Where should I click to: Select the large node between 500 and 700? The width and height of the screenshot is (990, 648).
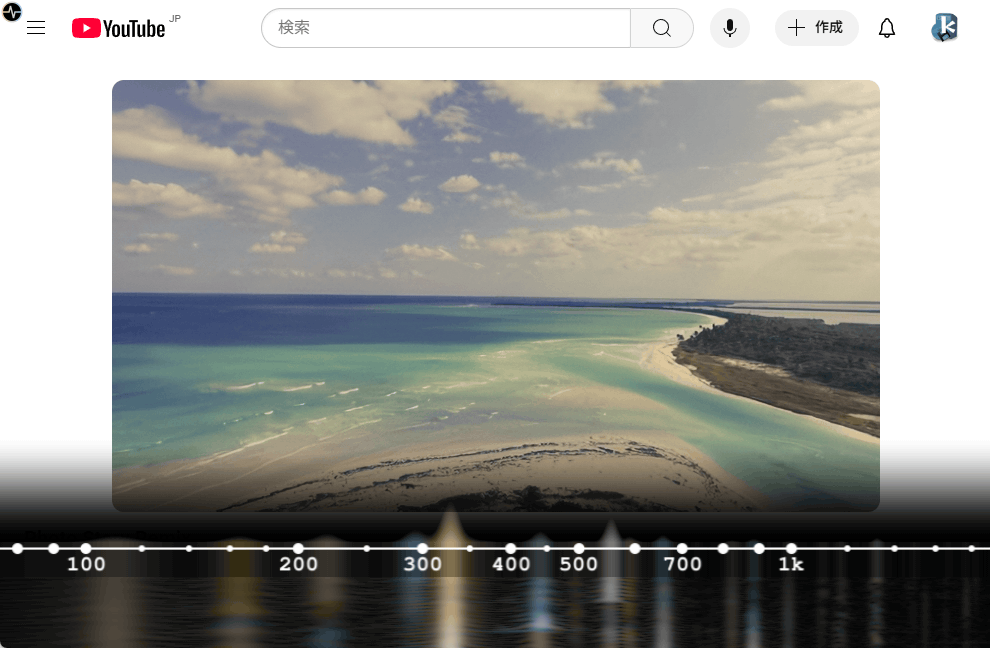(635, 548)
